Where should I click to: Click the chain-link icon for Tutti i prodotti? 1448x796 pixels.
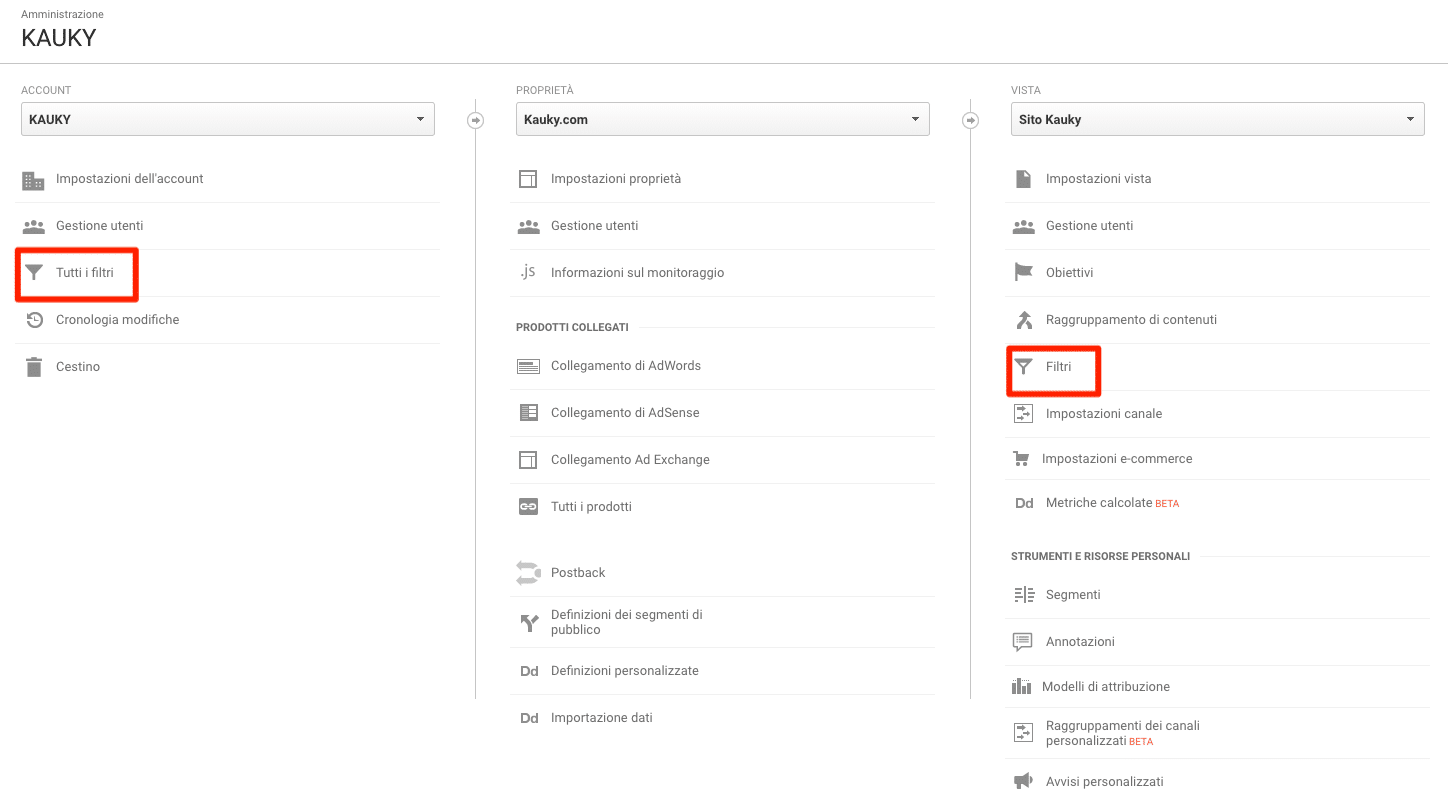pyautogui.click(x=528, y=507)
